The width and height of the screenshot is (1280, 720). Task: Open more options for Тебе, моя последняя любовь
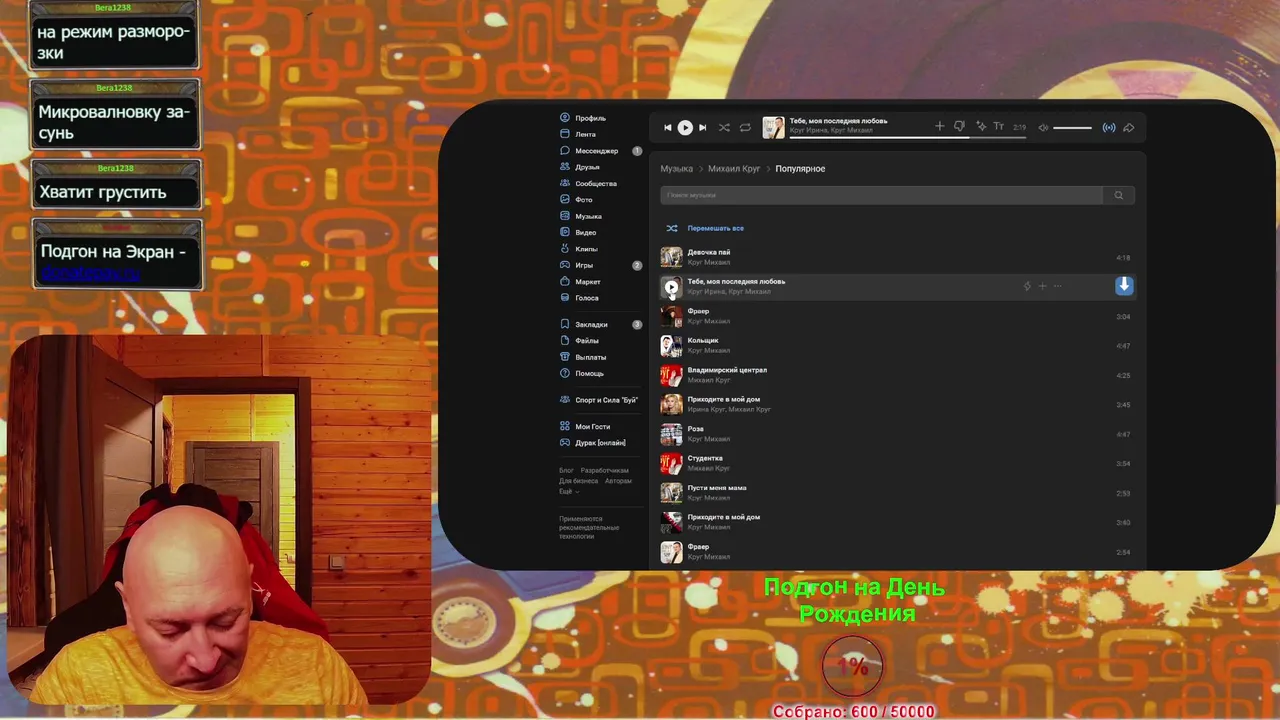click(x=1058, y=286)
